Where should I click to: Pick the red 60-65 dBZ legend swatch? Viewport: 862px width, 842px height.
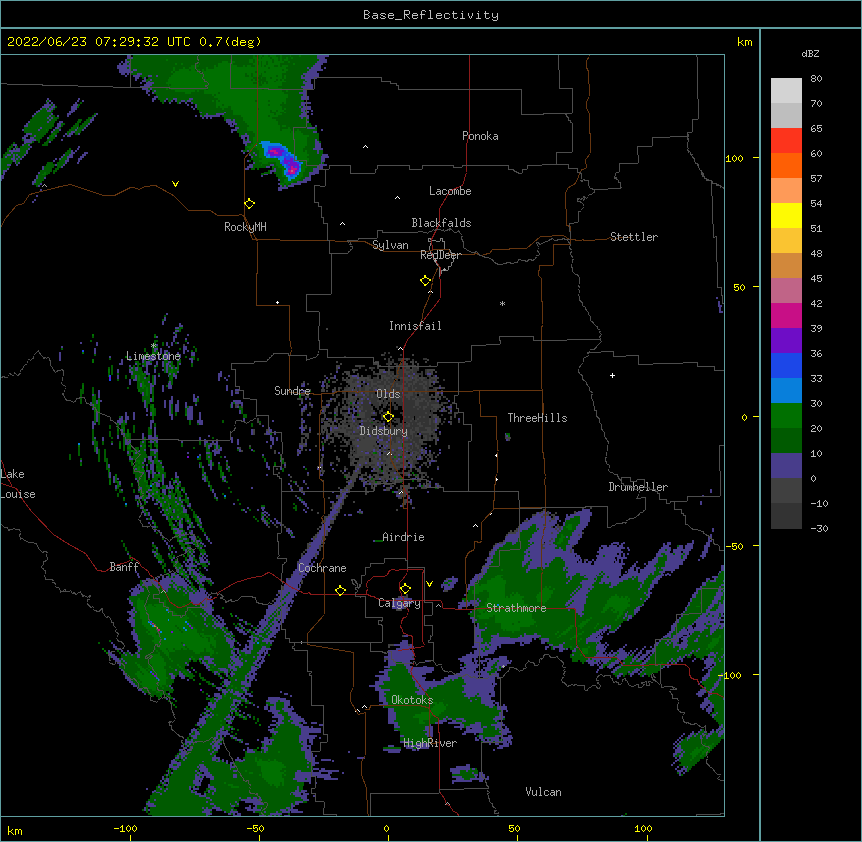click(786, 140)
